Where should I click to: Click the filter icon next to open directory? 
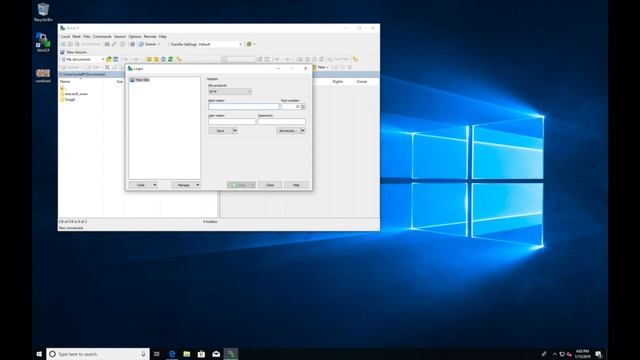[x=116, y=59]
